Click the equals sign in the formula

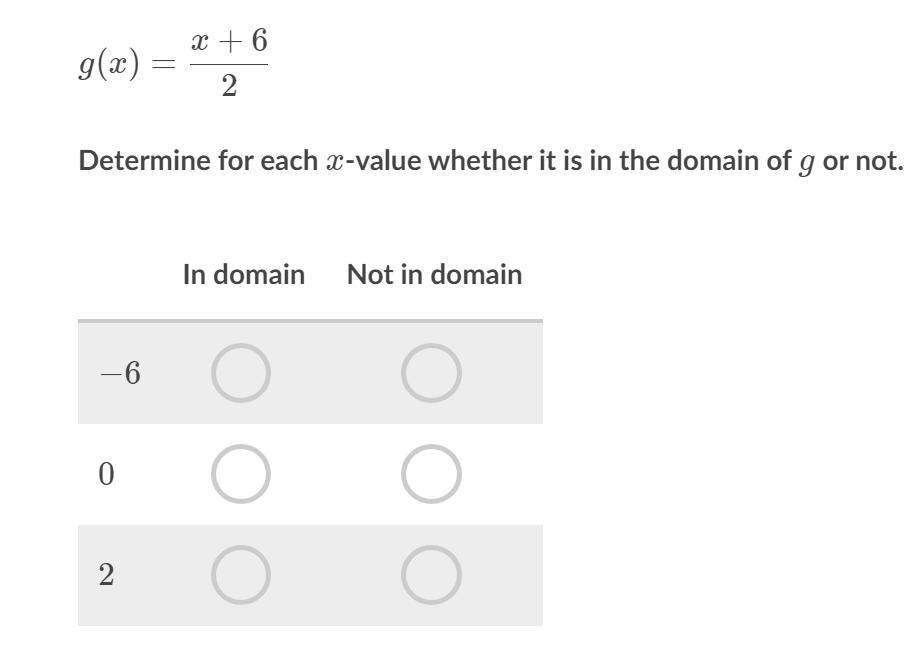pos(163,65)
